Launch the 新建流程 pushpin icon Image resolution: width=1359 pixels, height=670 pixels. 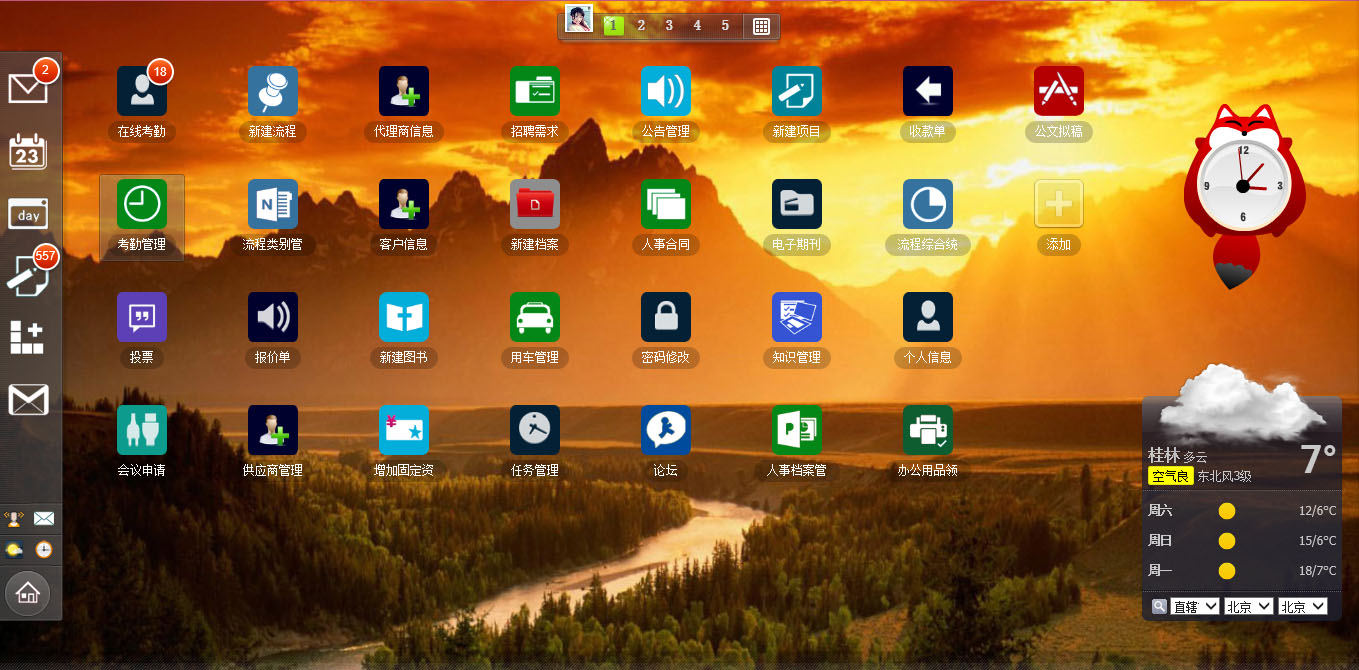click(x=273, y=91)
